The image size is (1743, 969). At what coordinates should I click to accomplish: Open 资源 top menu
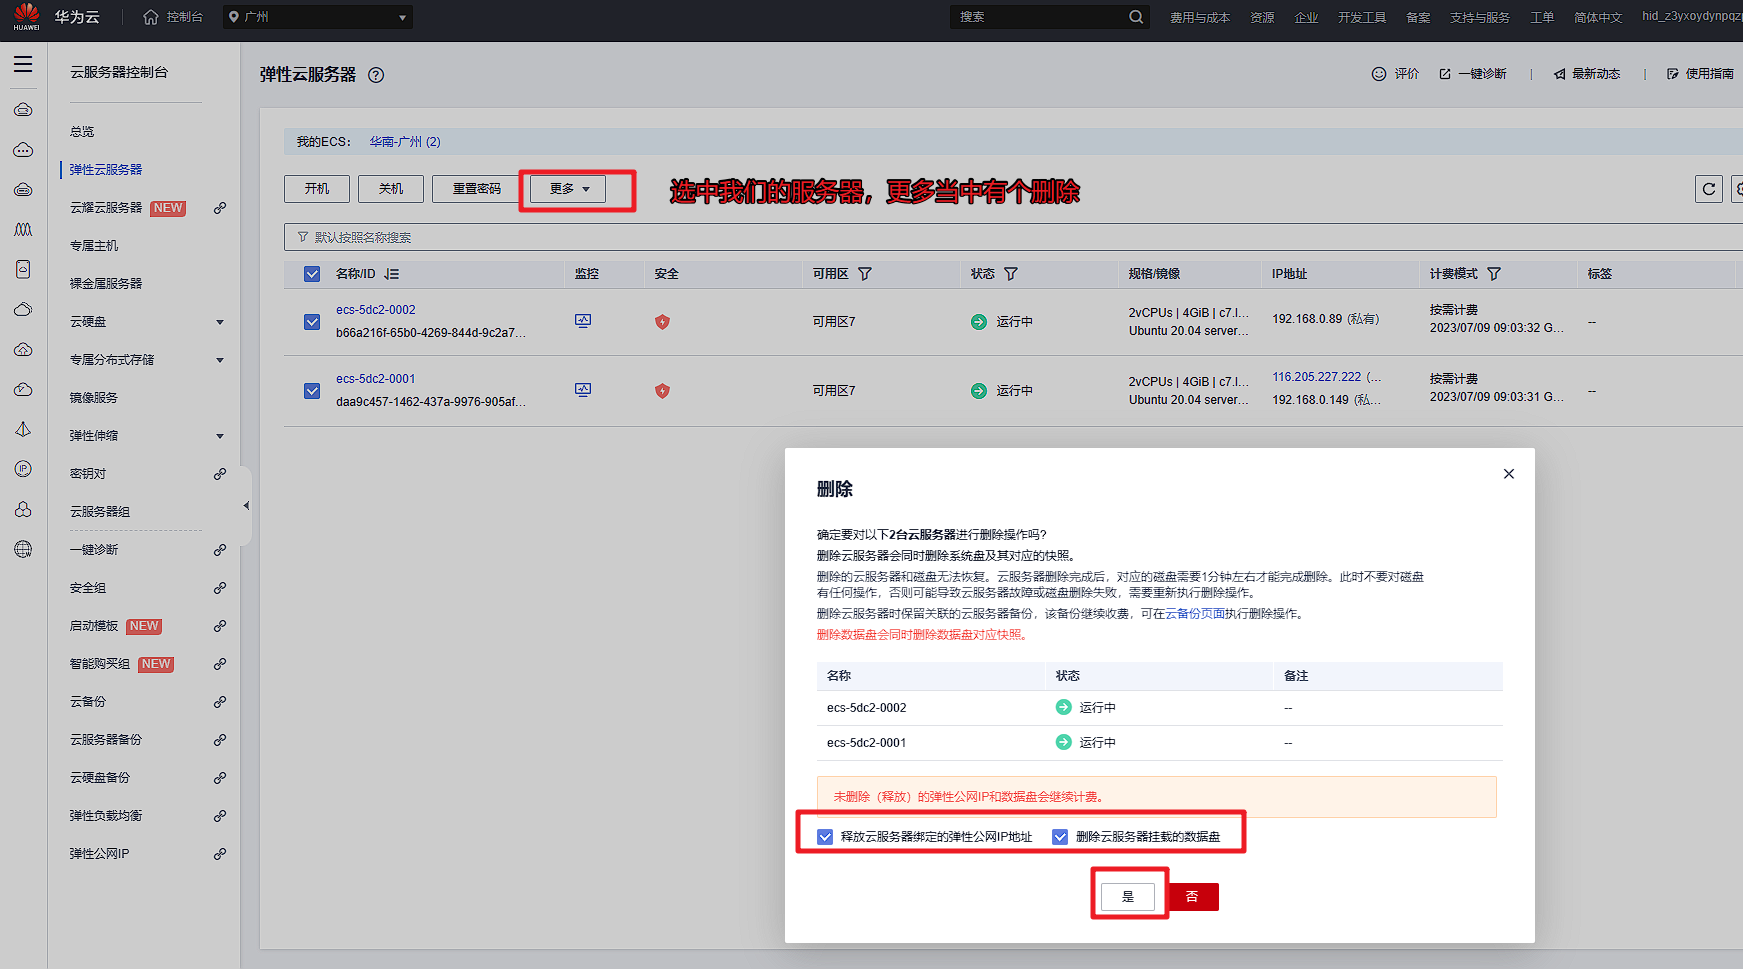point(1262,18)
